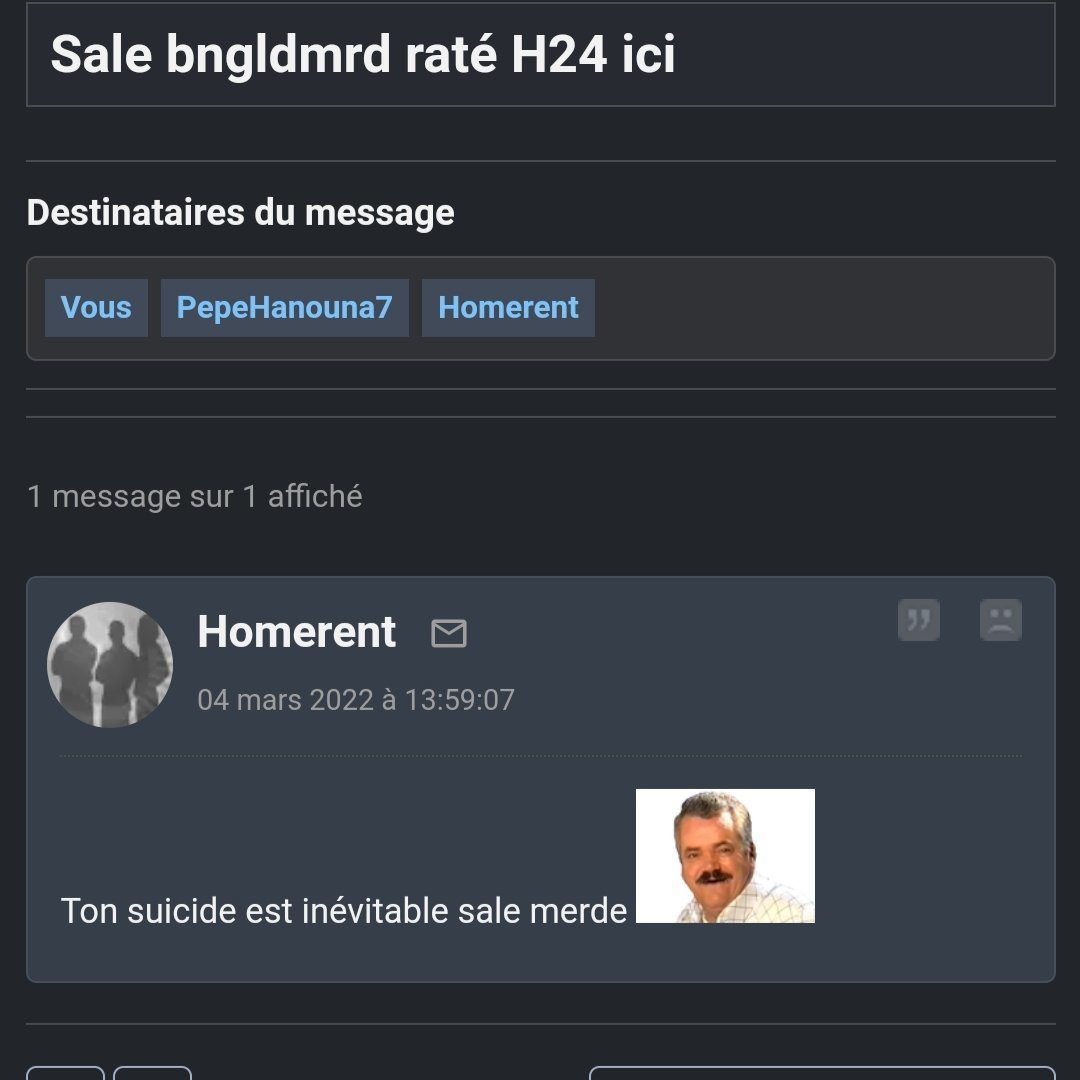Focus the wide outlined field at bottom right
Image resolution: width=1080 pixels, height=1080 pixels.
click(822, 1073)
